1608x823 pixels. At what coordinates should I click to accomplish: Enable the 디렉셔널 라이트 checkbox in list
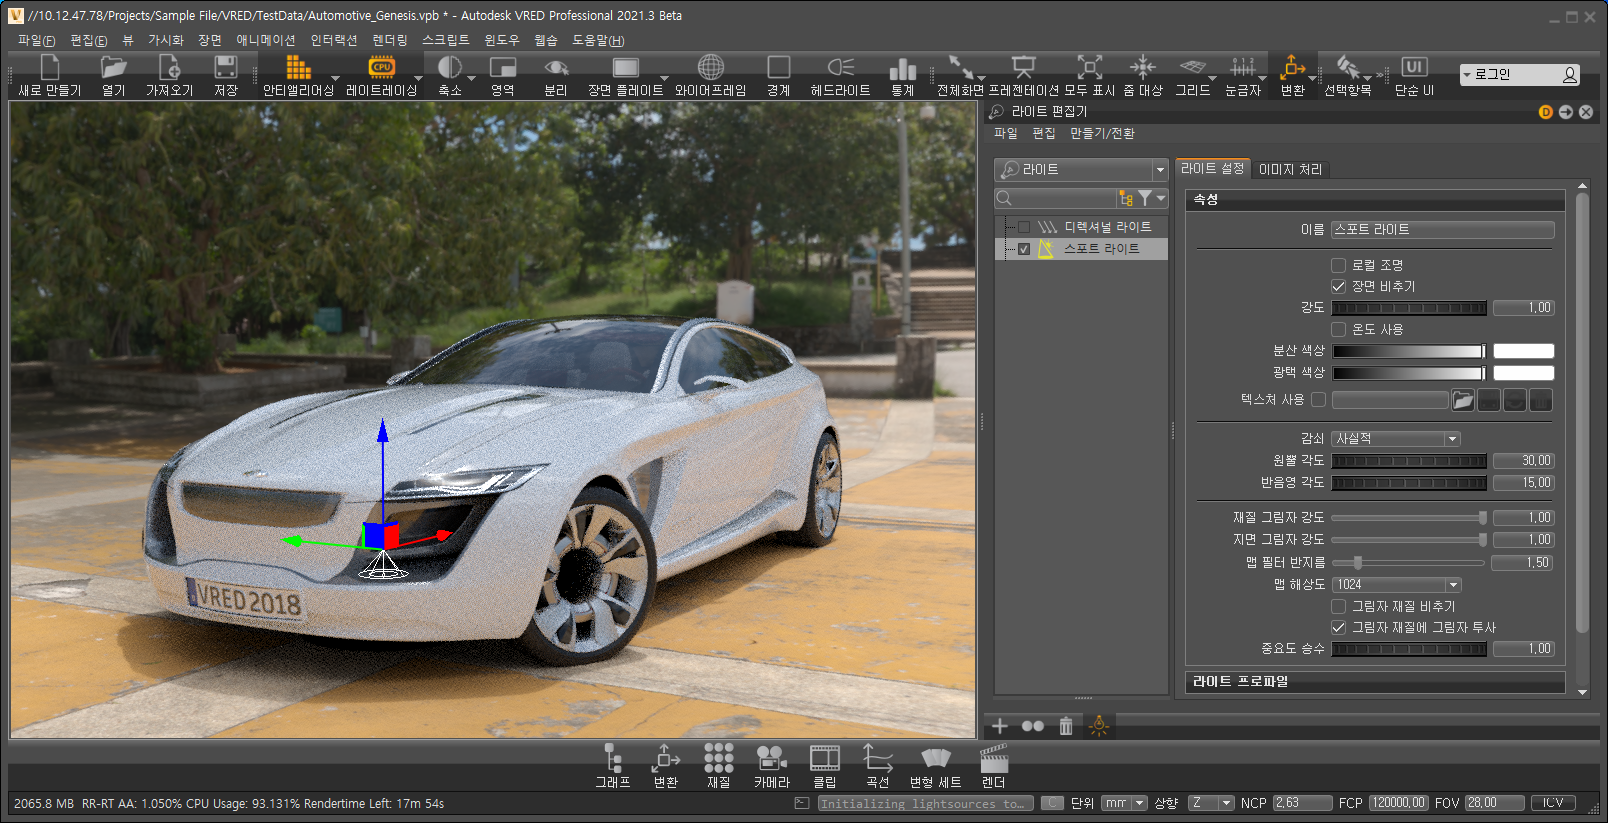1024,228
